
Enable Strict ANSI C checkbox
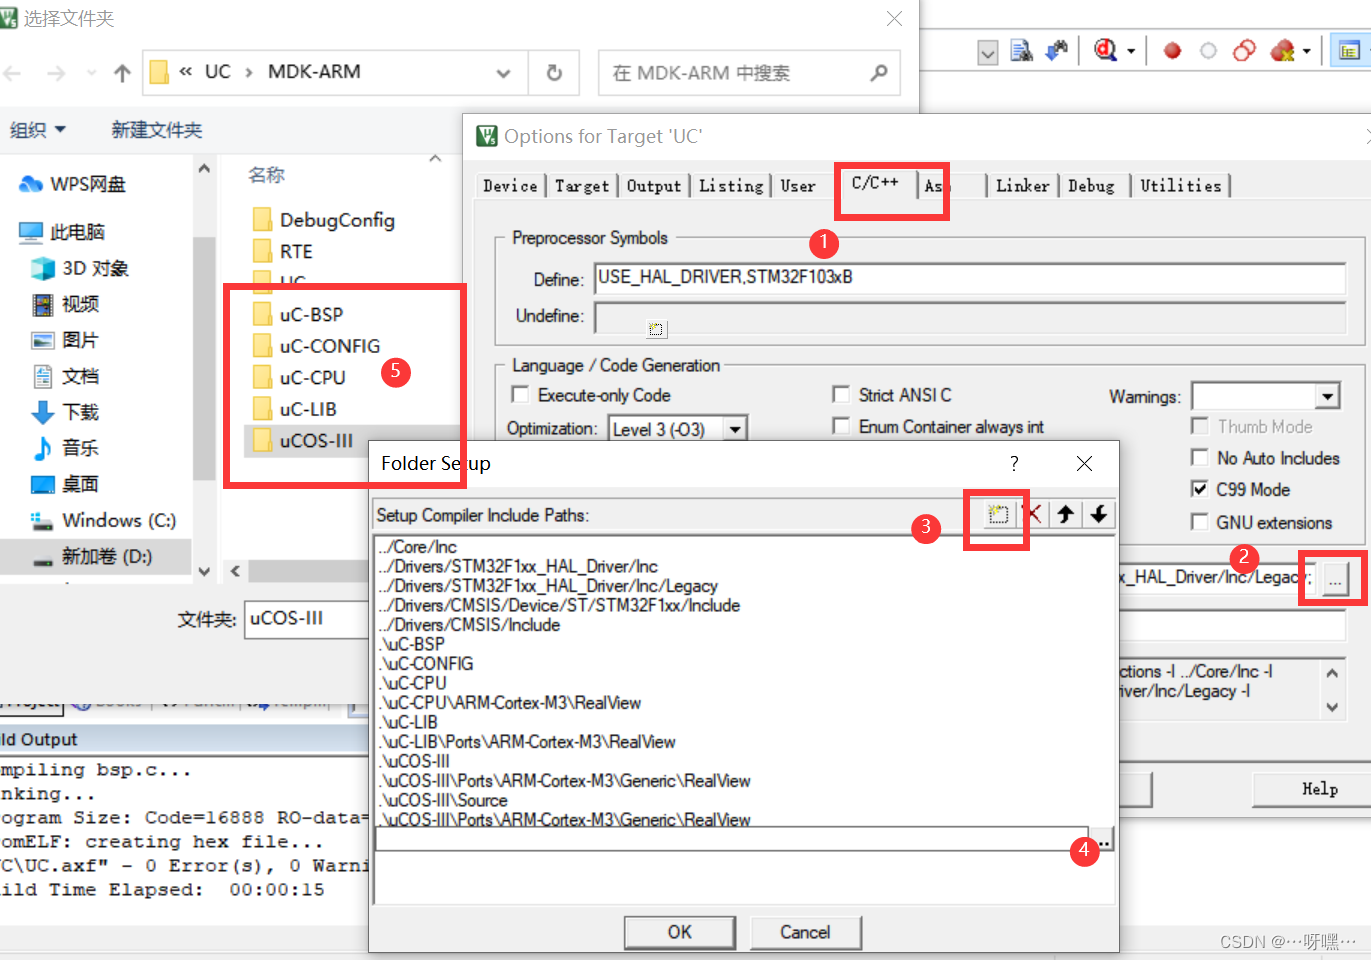point(841,395)
